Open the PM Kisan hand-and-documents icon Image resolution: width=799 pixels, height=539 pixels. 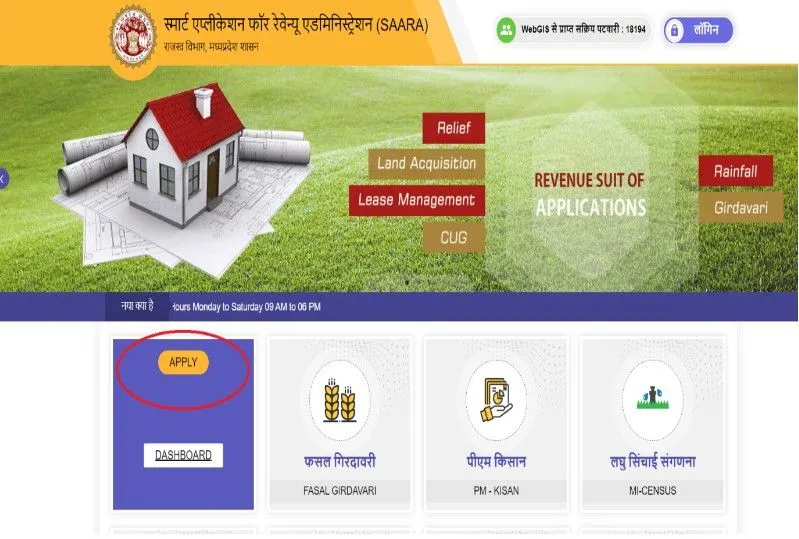496,400
